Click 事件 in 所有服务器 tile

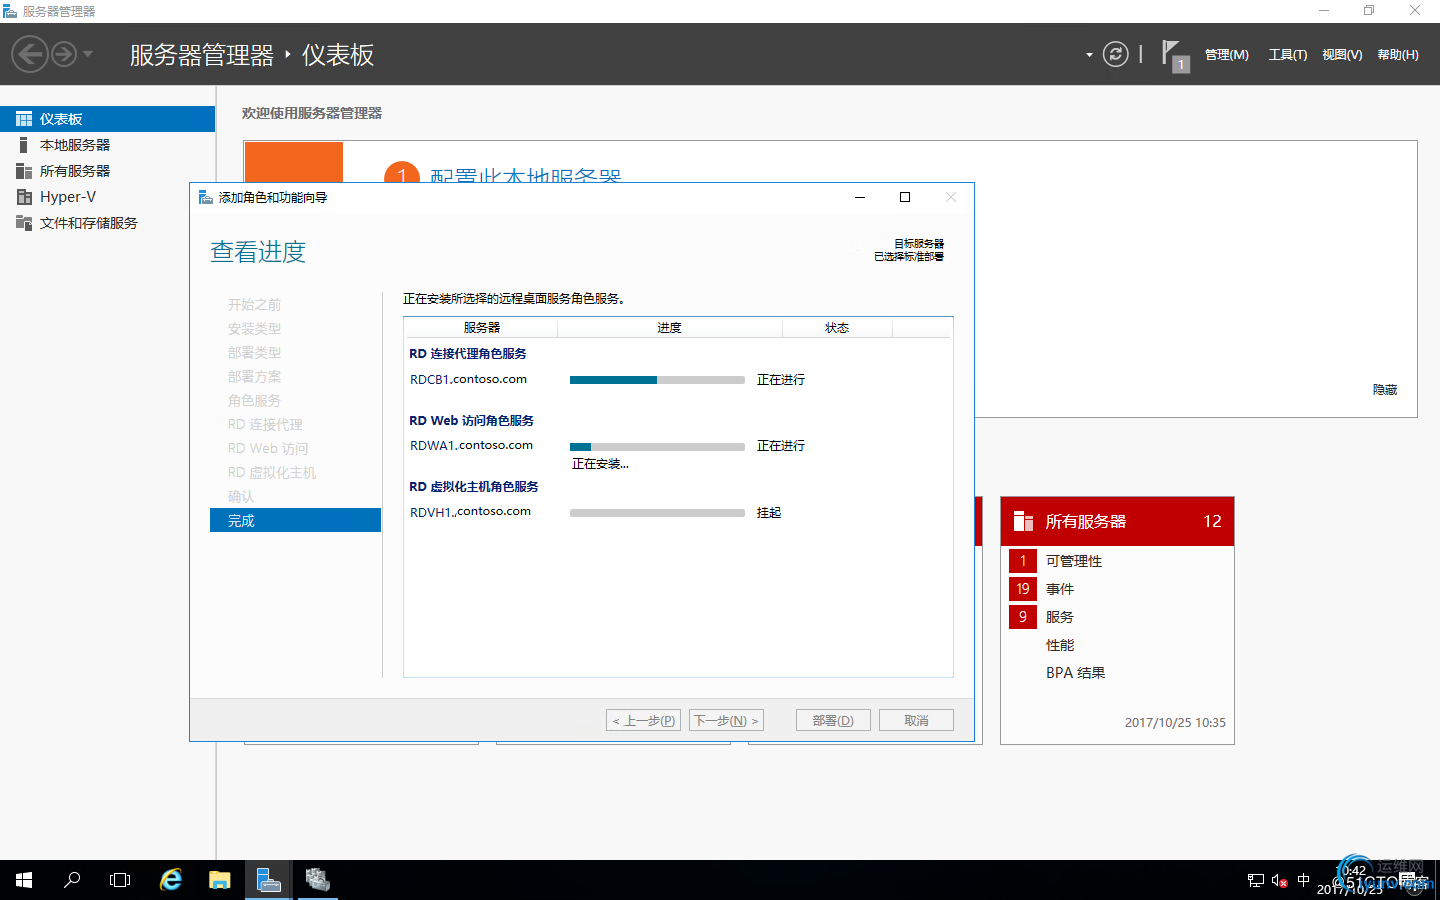coord(1060,589)
